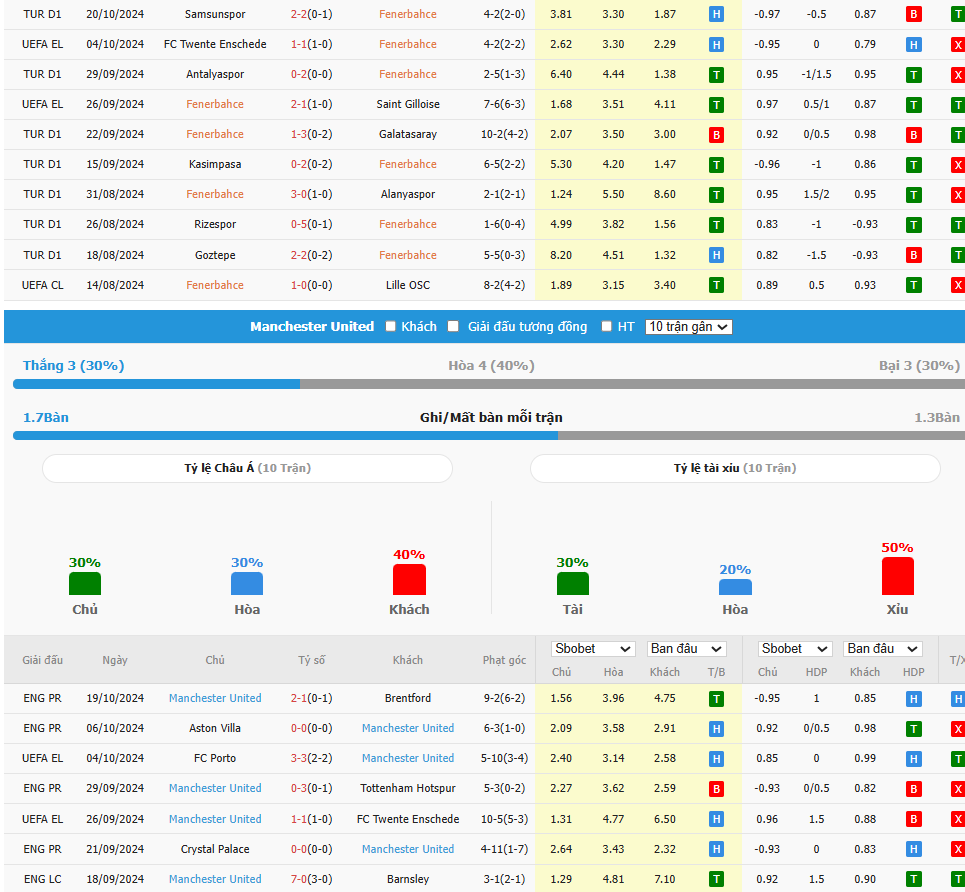Click the T/B column badge in Galatasaray row

click(716, 134)
